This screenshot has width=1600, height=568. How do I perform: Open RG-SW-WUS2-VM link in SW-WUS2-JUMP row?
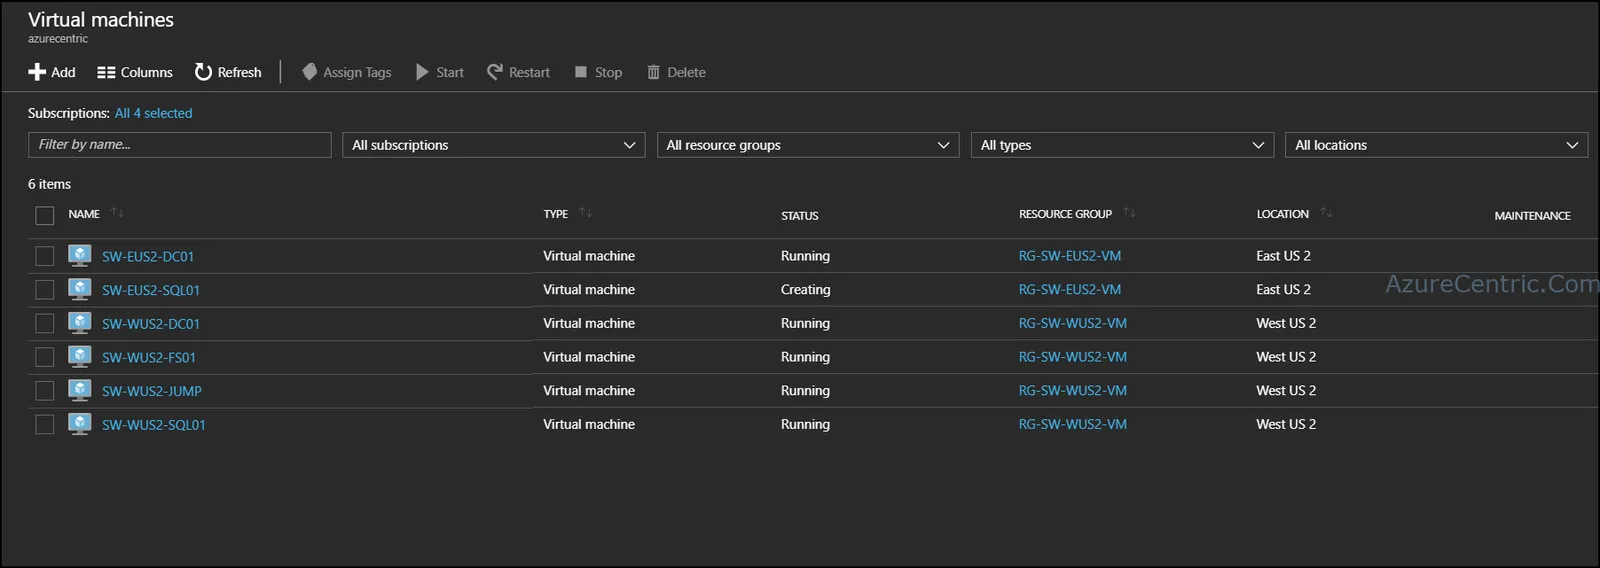pyautogui.click(x=1073, y=390)
